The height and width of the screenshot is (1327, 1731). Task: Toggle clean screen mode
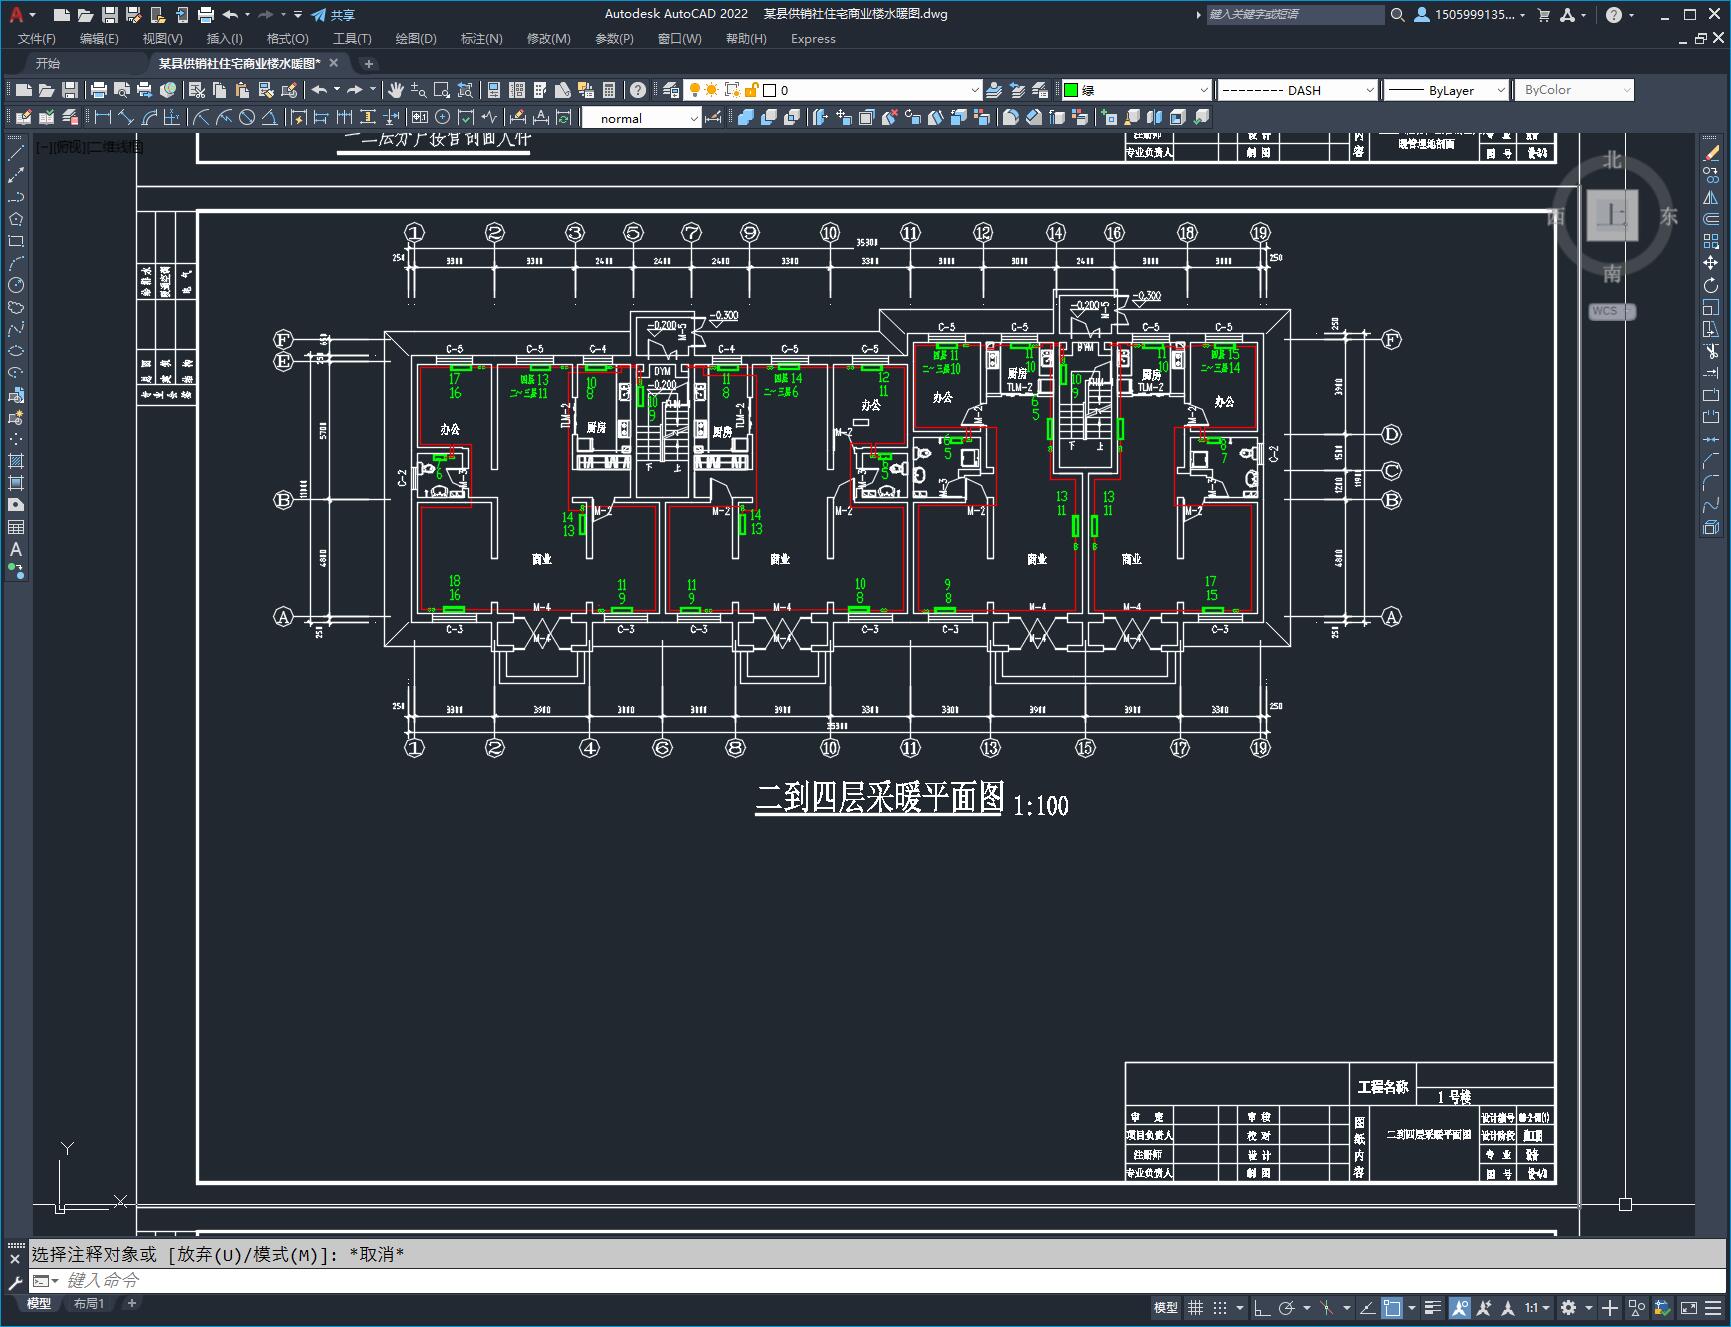(1688, 1308)
